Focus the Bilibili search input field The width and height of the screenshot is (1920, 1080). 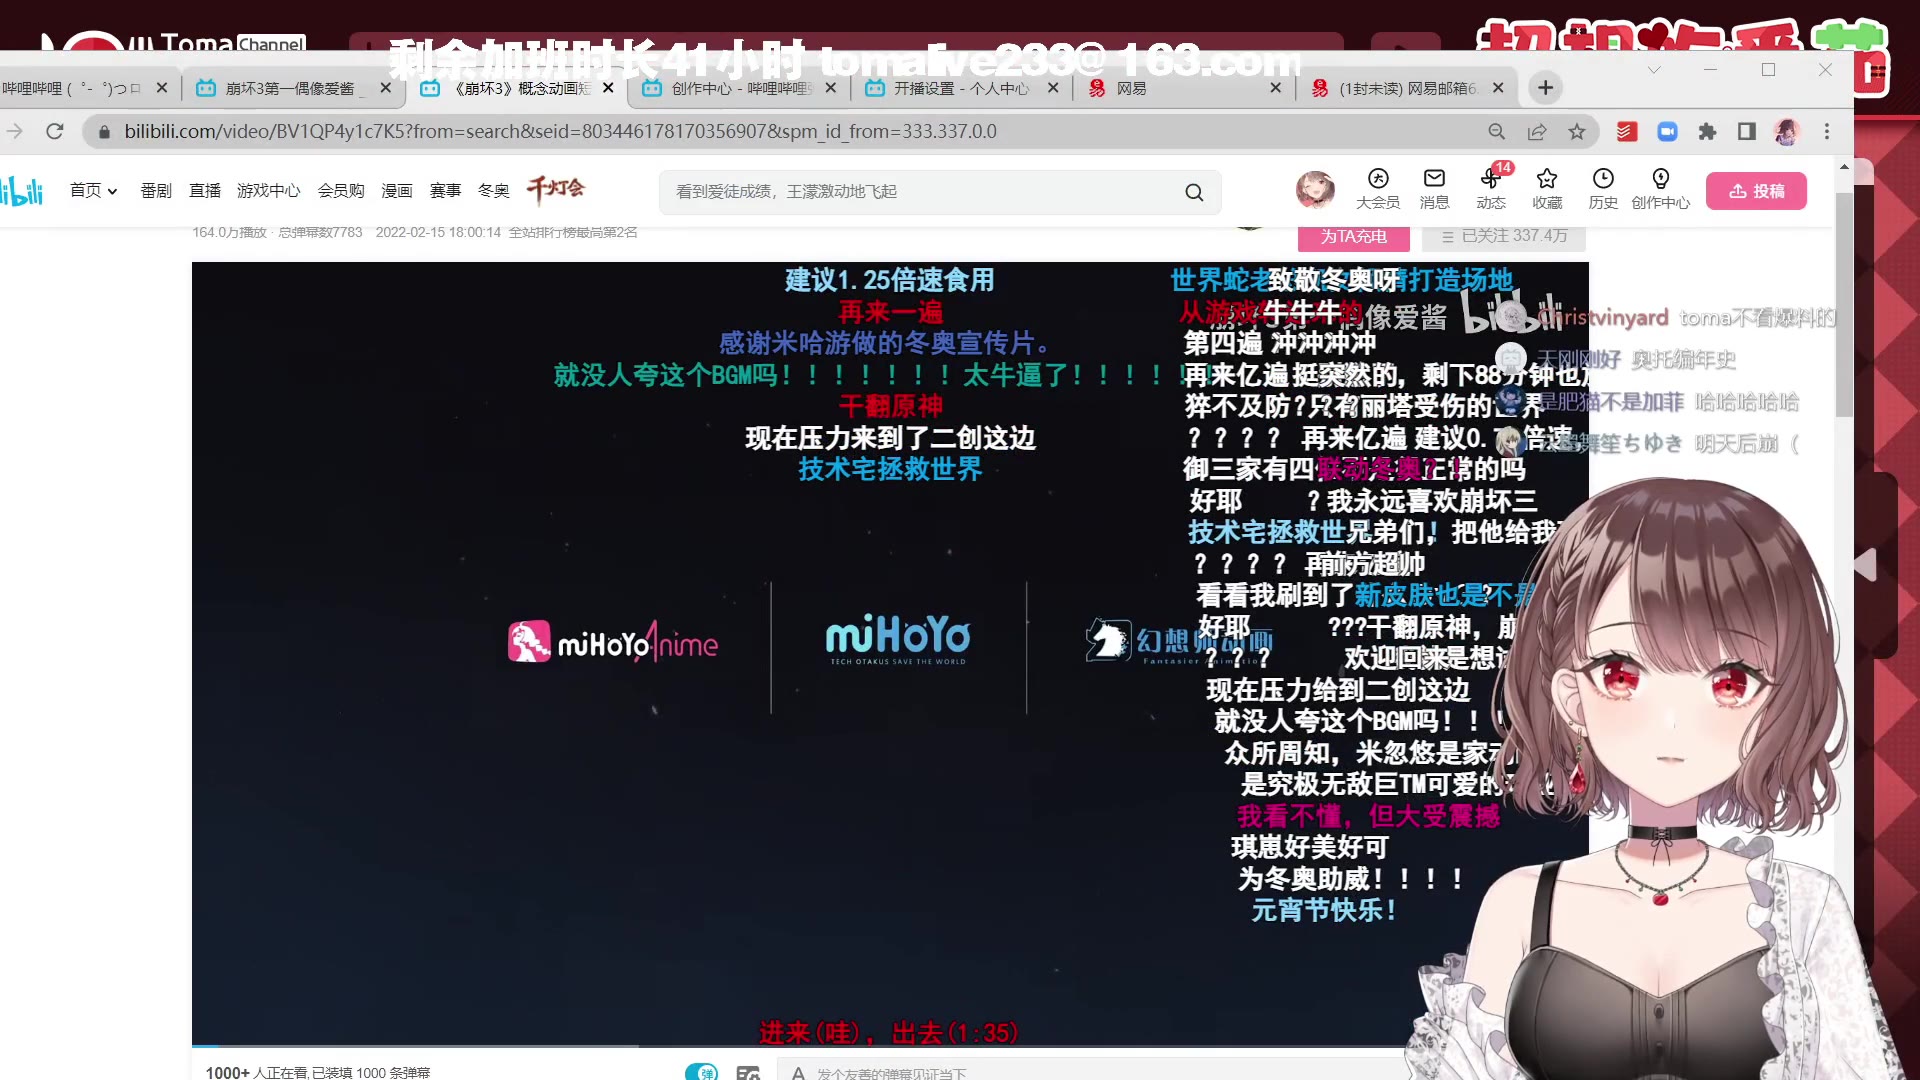tap(920, 192)
